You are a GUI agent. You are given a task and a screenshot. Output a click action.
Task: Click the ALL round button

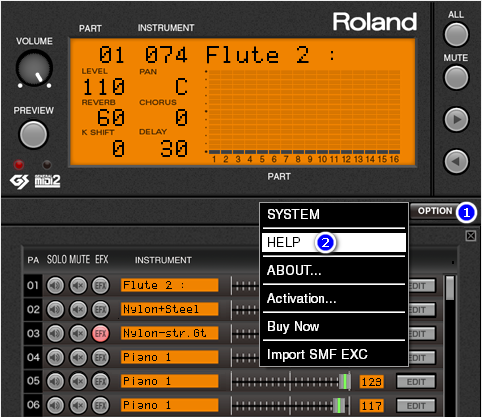point(456,34)
